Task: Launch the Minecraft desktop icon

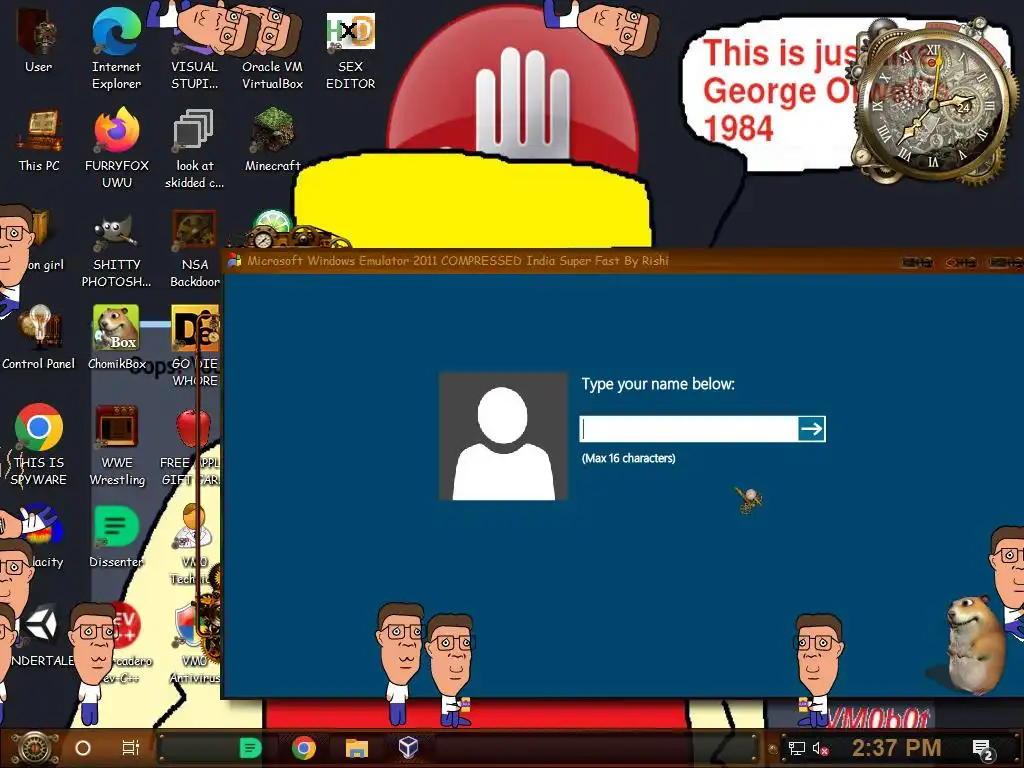Action: (272, 140)
